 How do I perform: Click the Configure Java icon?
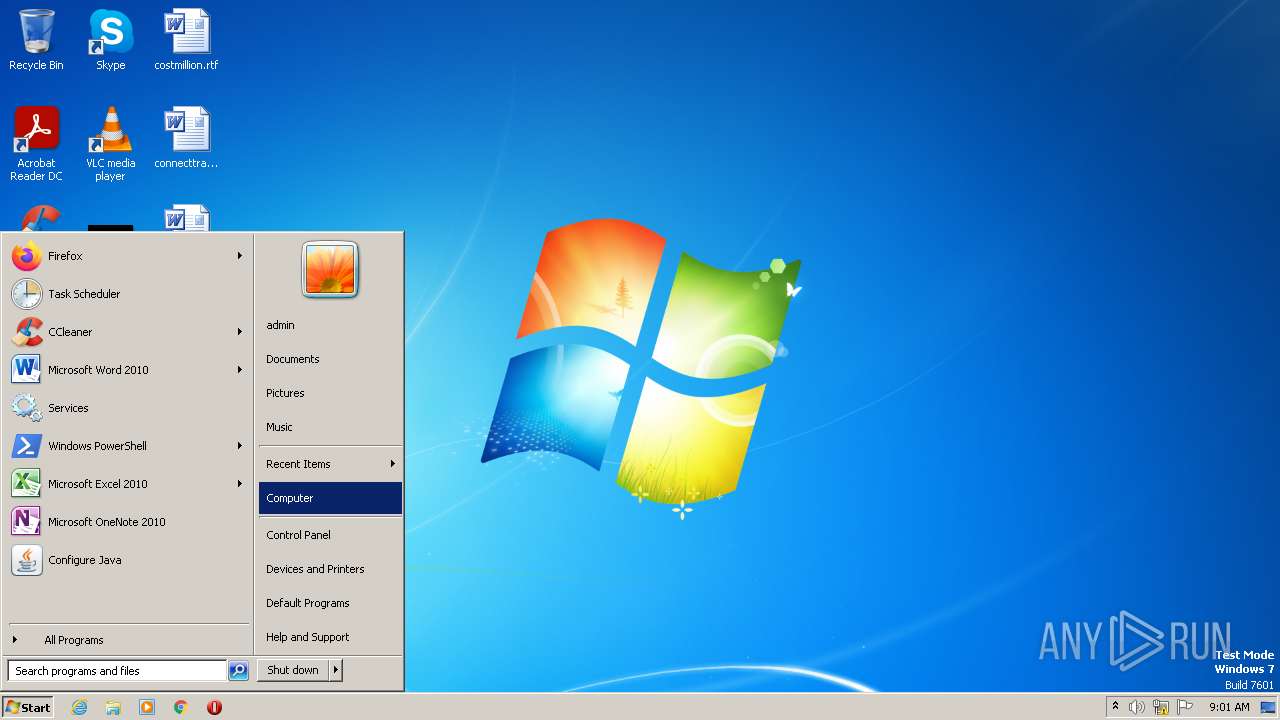pos(27,560)
